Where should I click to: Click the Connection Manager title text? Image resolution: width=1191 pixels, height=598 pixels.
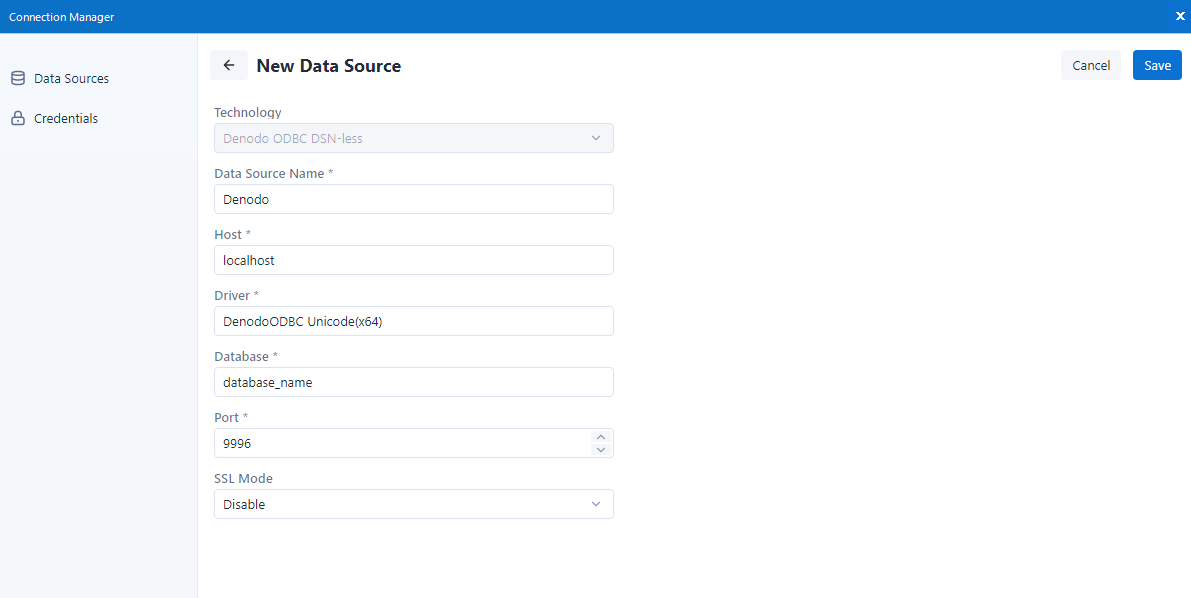62,17
